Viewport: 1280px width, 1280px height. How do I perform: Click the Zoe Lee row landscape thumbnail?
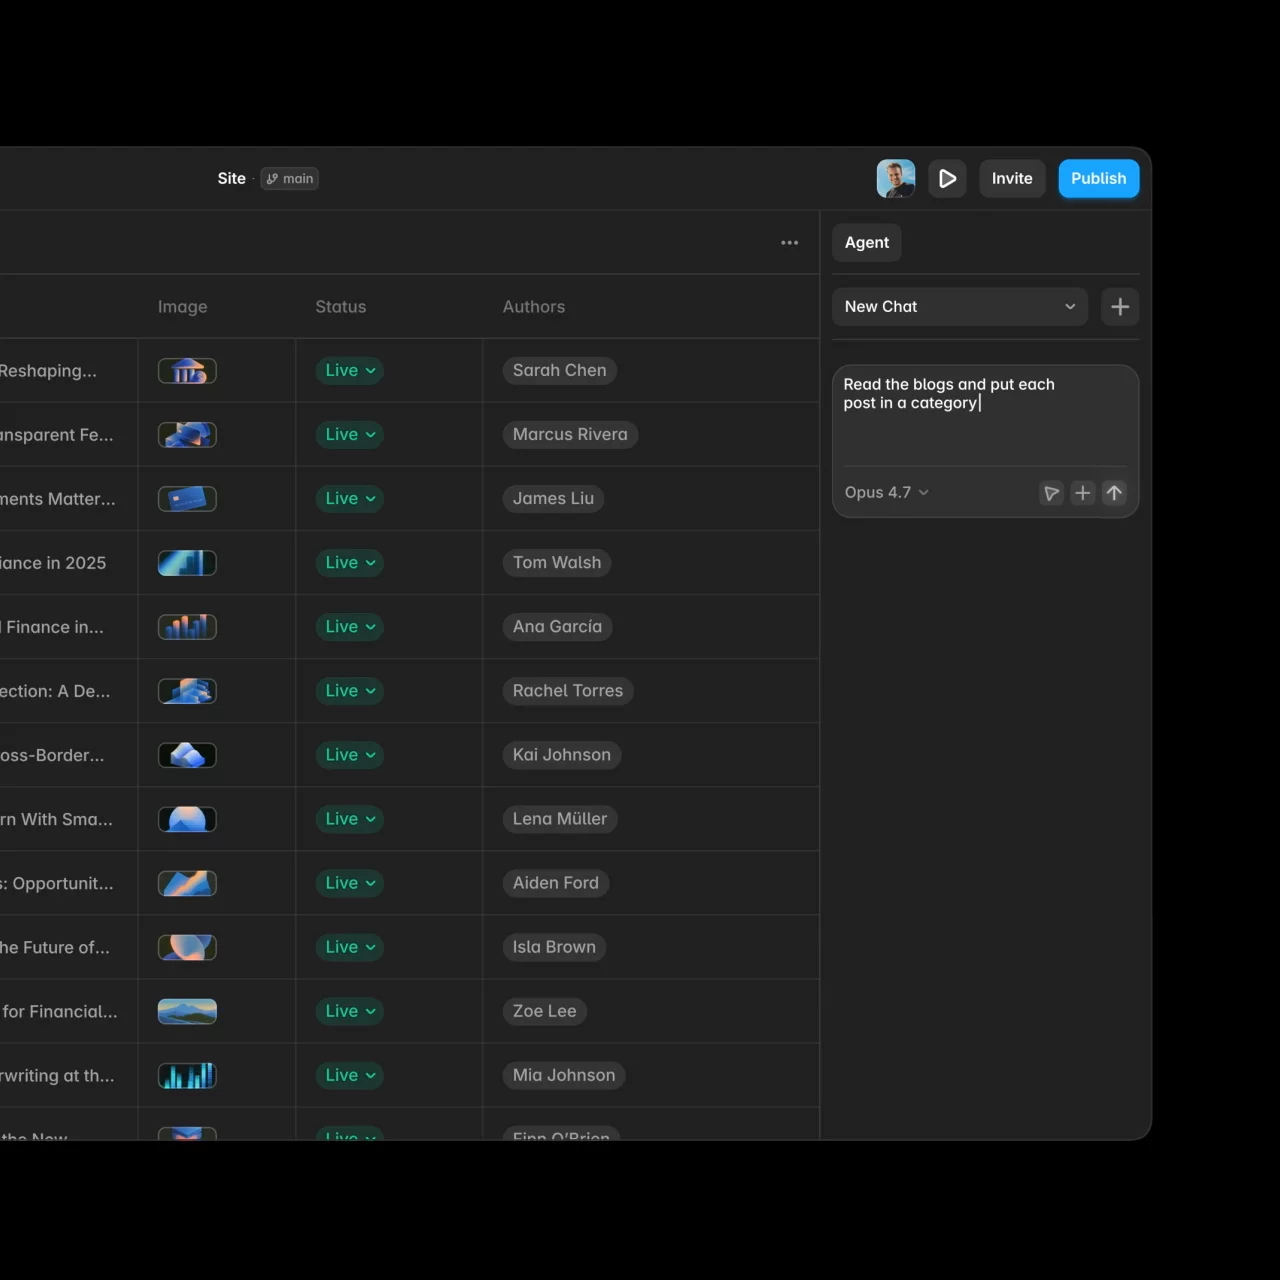(187, 1012)
